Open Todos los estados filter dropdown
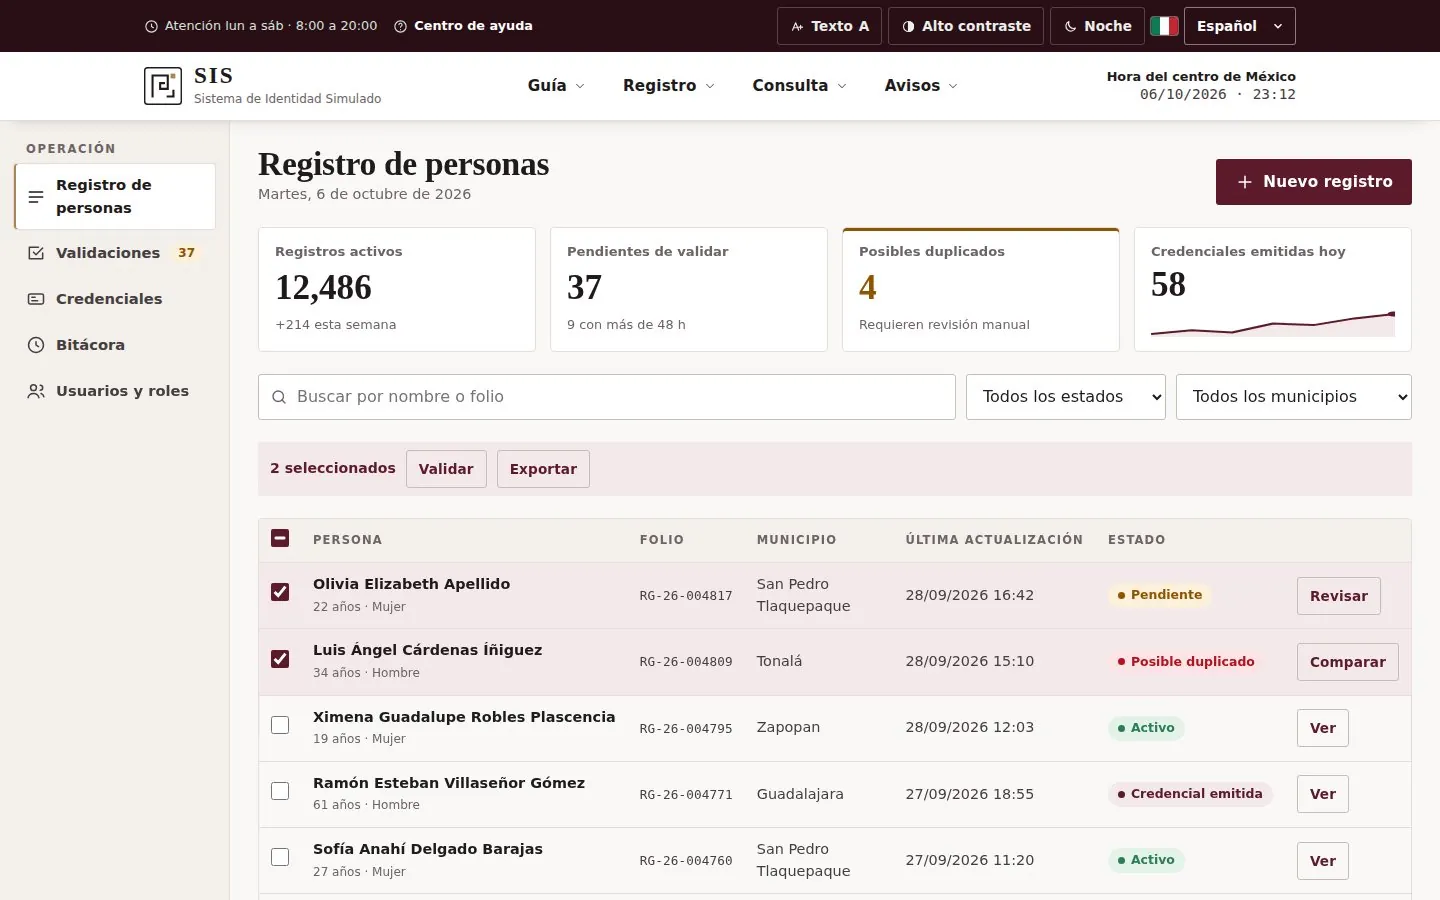 1065,397
